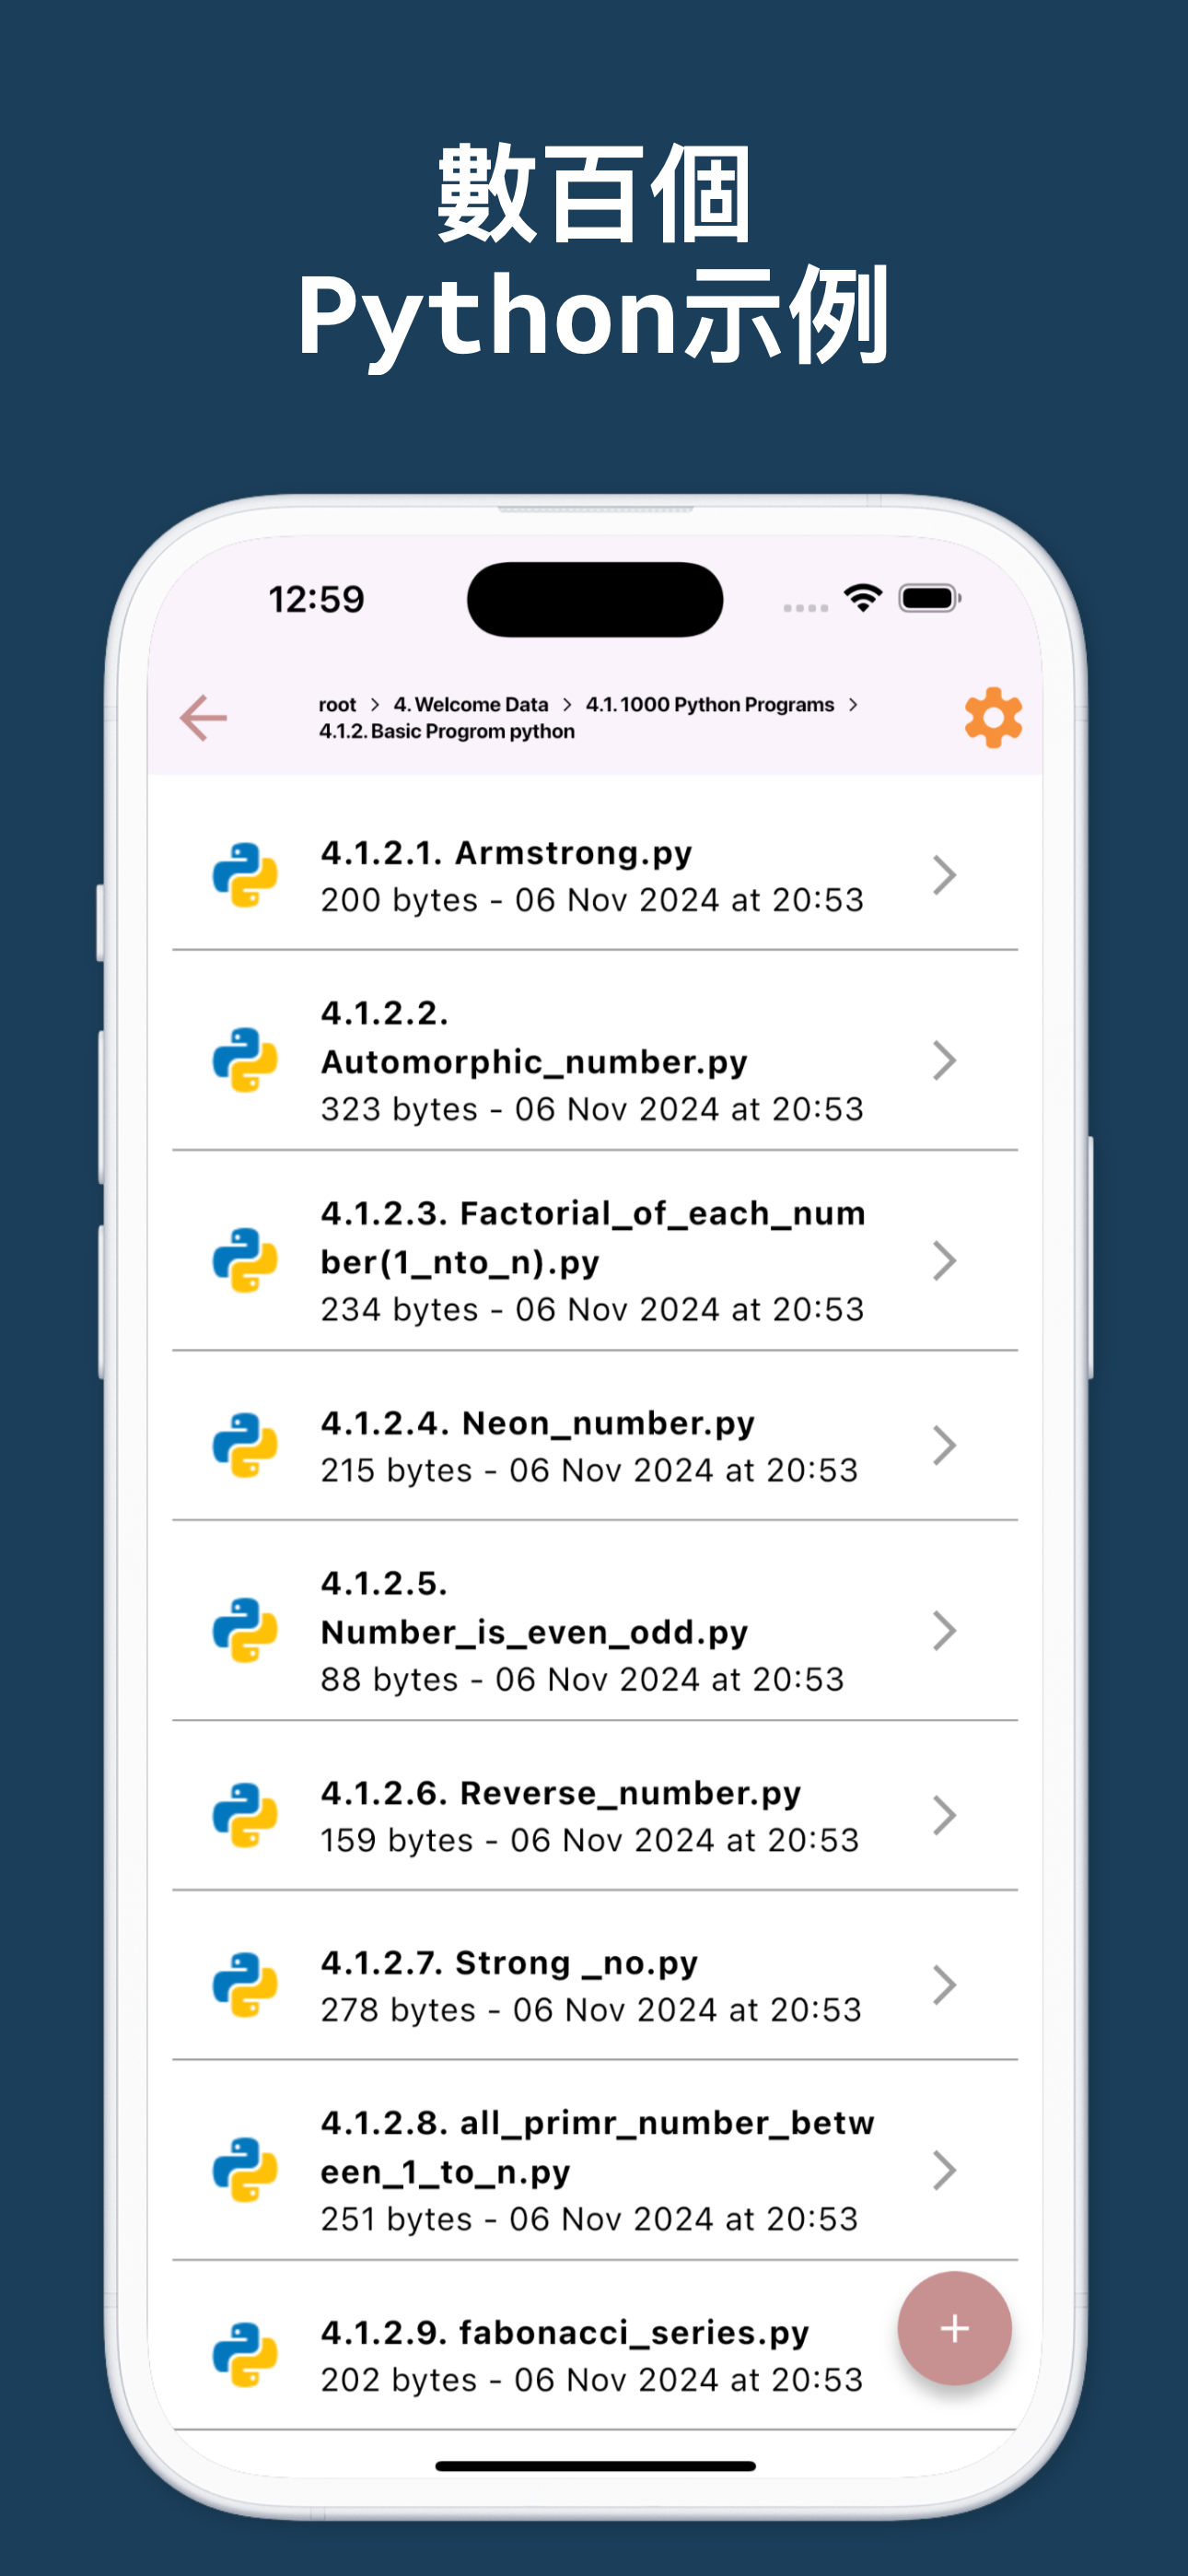Tap the pink plus add button

coord(954,2328)
